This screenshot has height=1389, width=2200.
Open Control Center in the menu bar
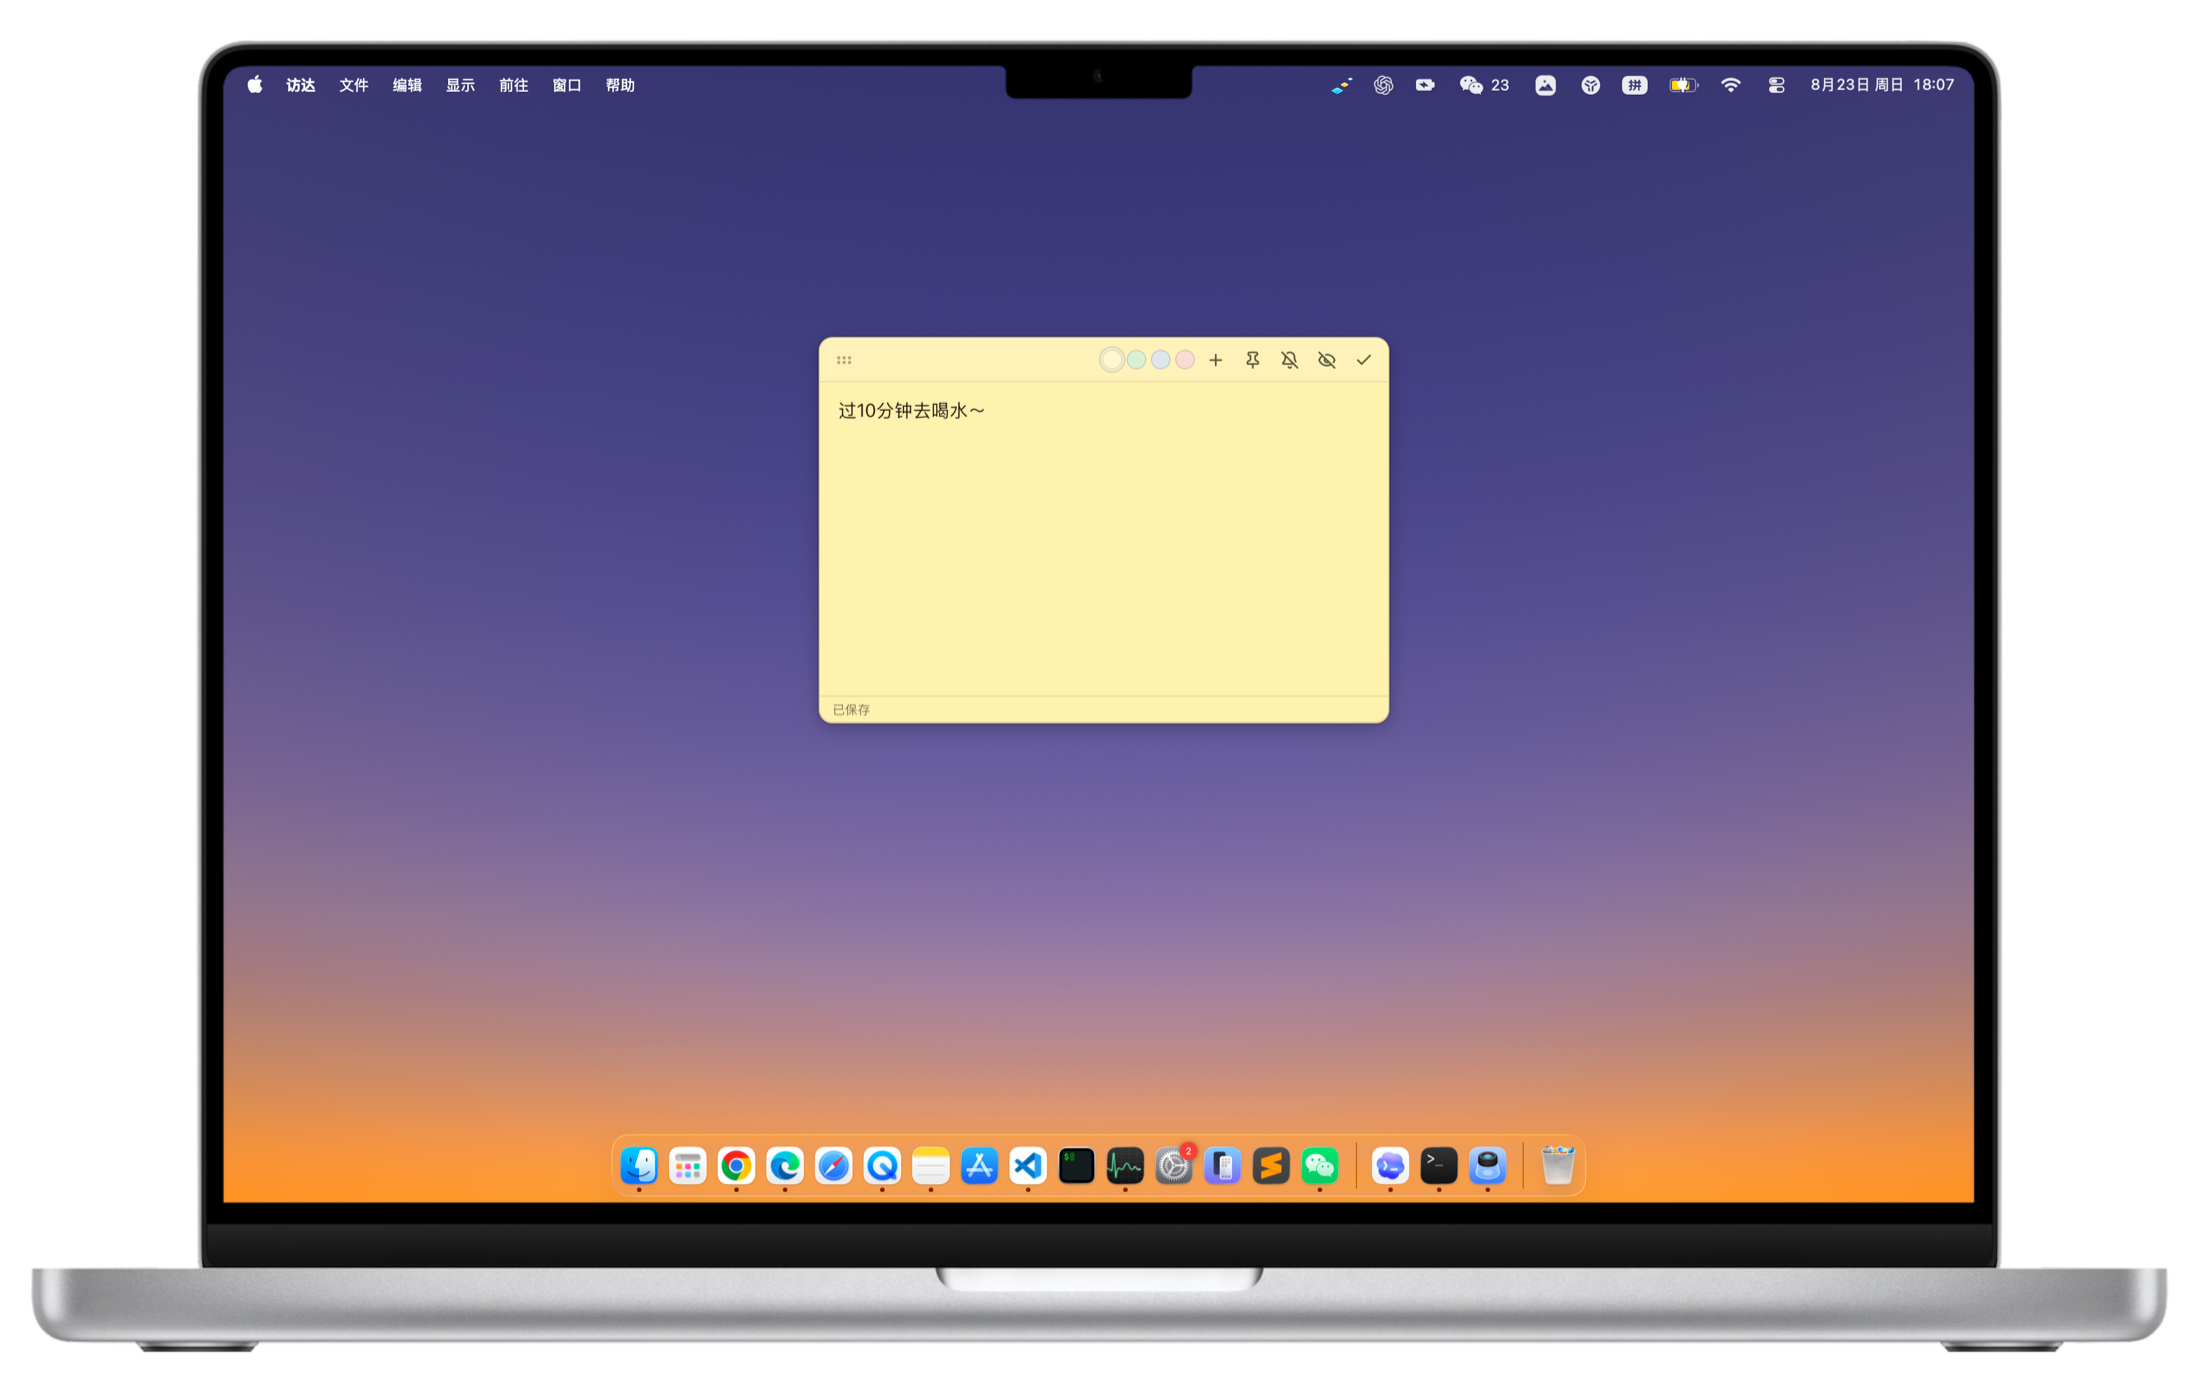tap(1776, 85)
